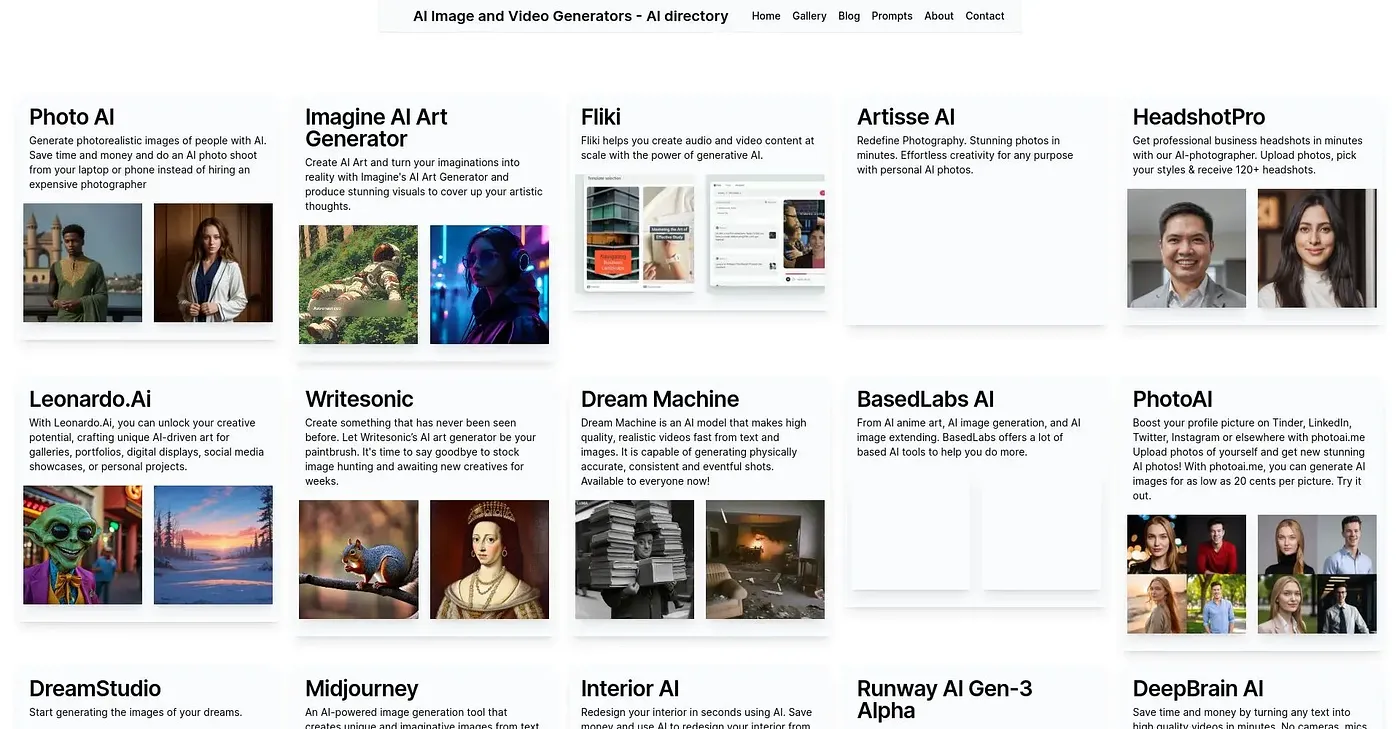
Task: Open the HeadshotPro card title
Action: [x=1199, y=117]
